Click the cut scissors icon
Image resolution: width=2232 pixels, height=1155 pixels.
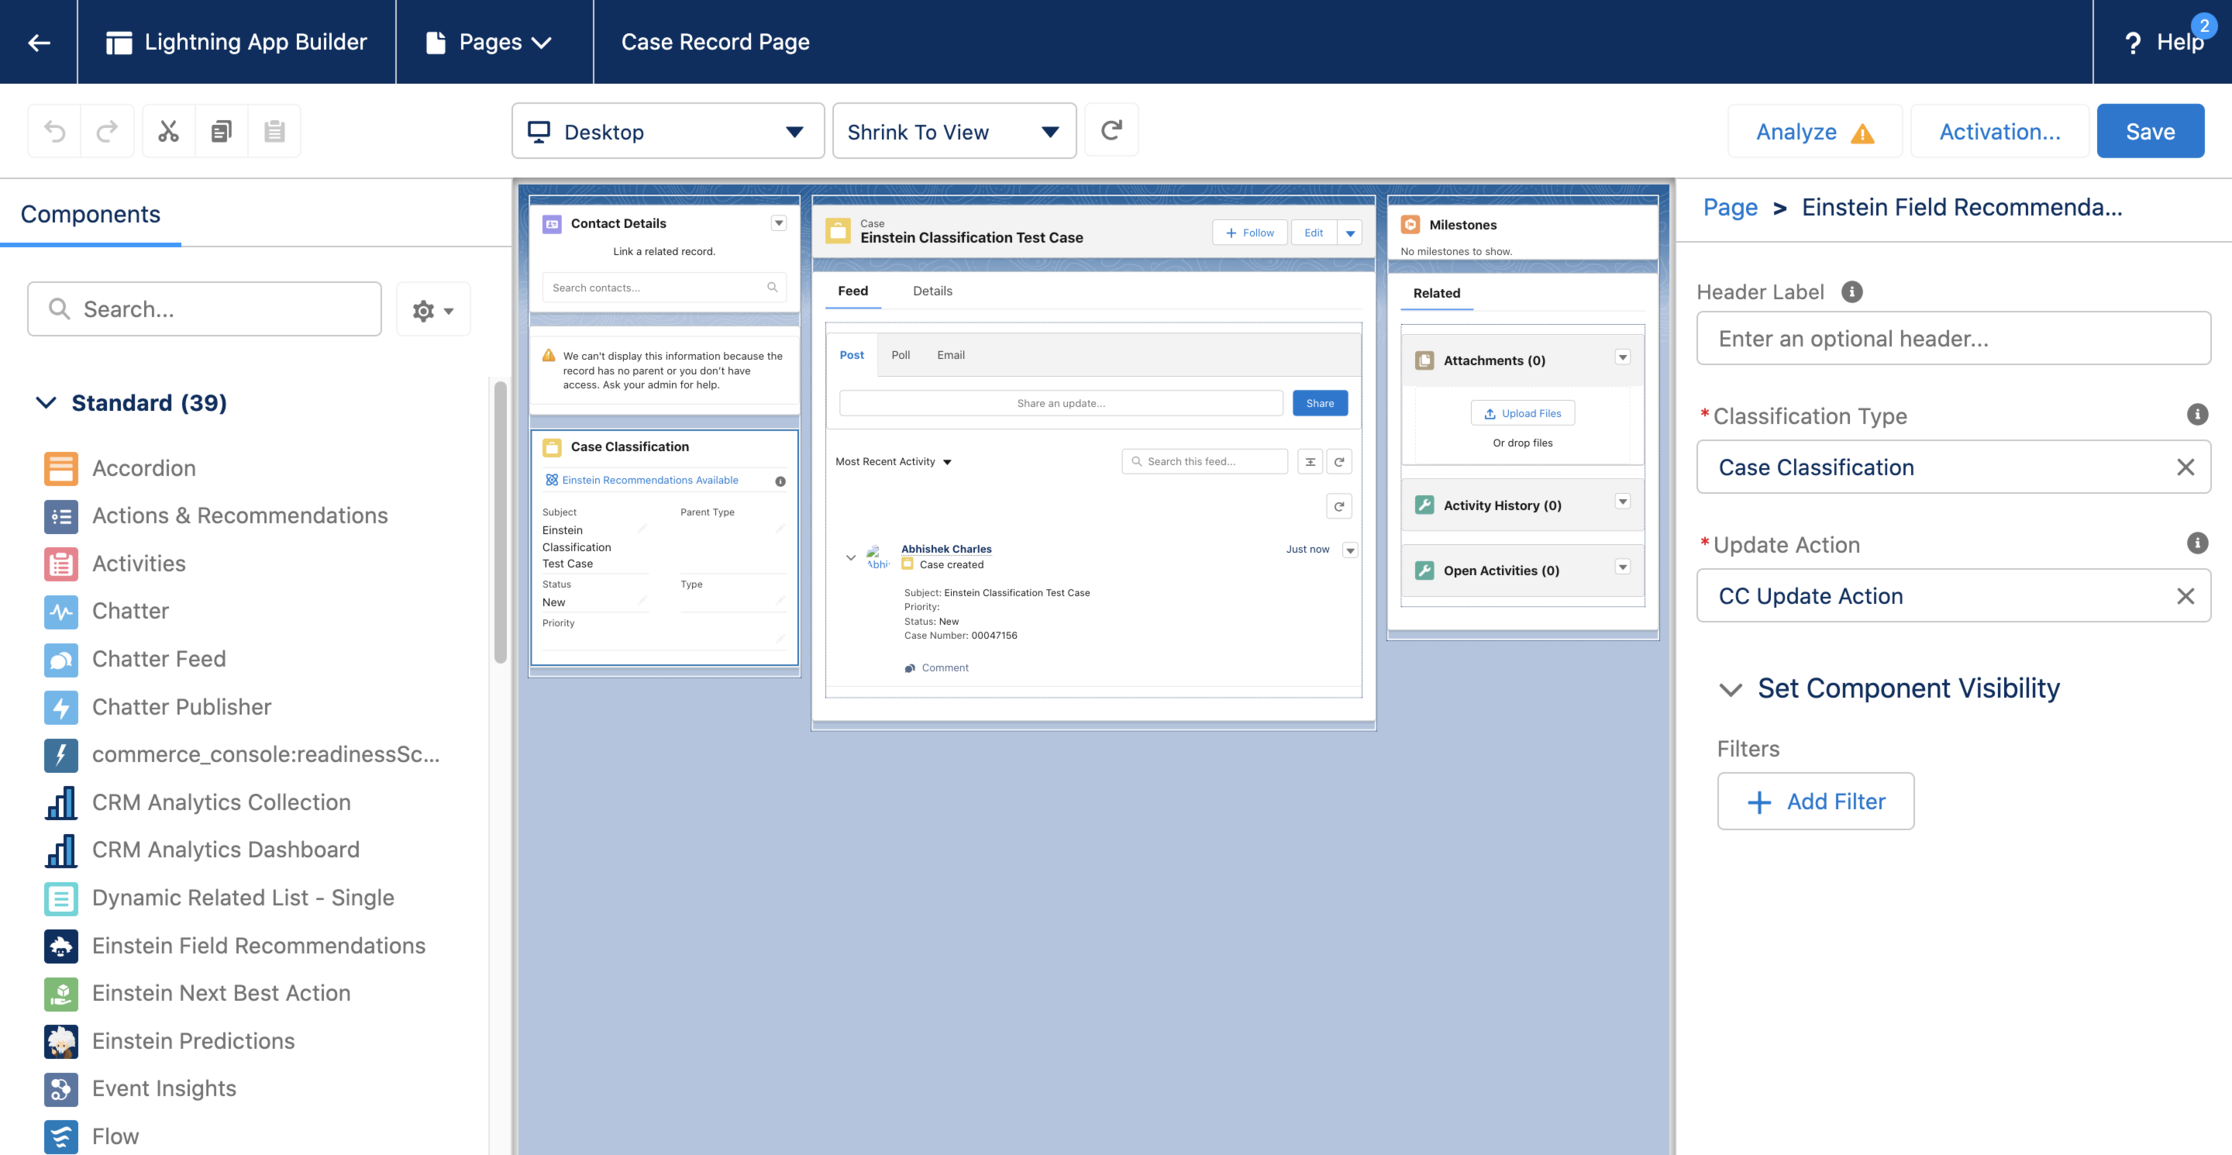168,131
